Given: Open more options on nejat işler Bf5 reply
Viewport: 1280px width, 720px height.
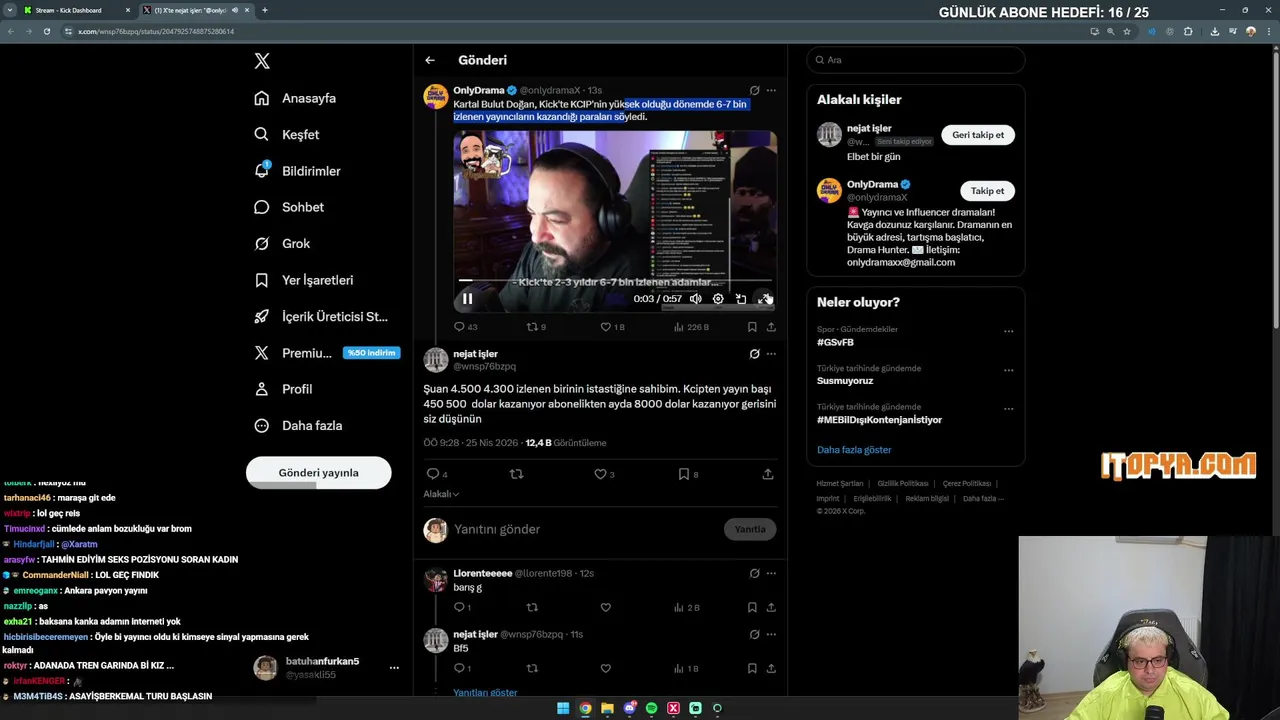Looking at the screenshot, I should click(x=771, y=634).
